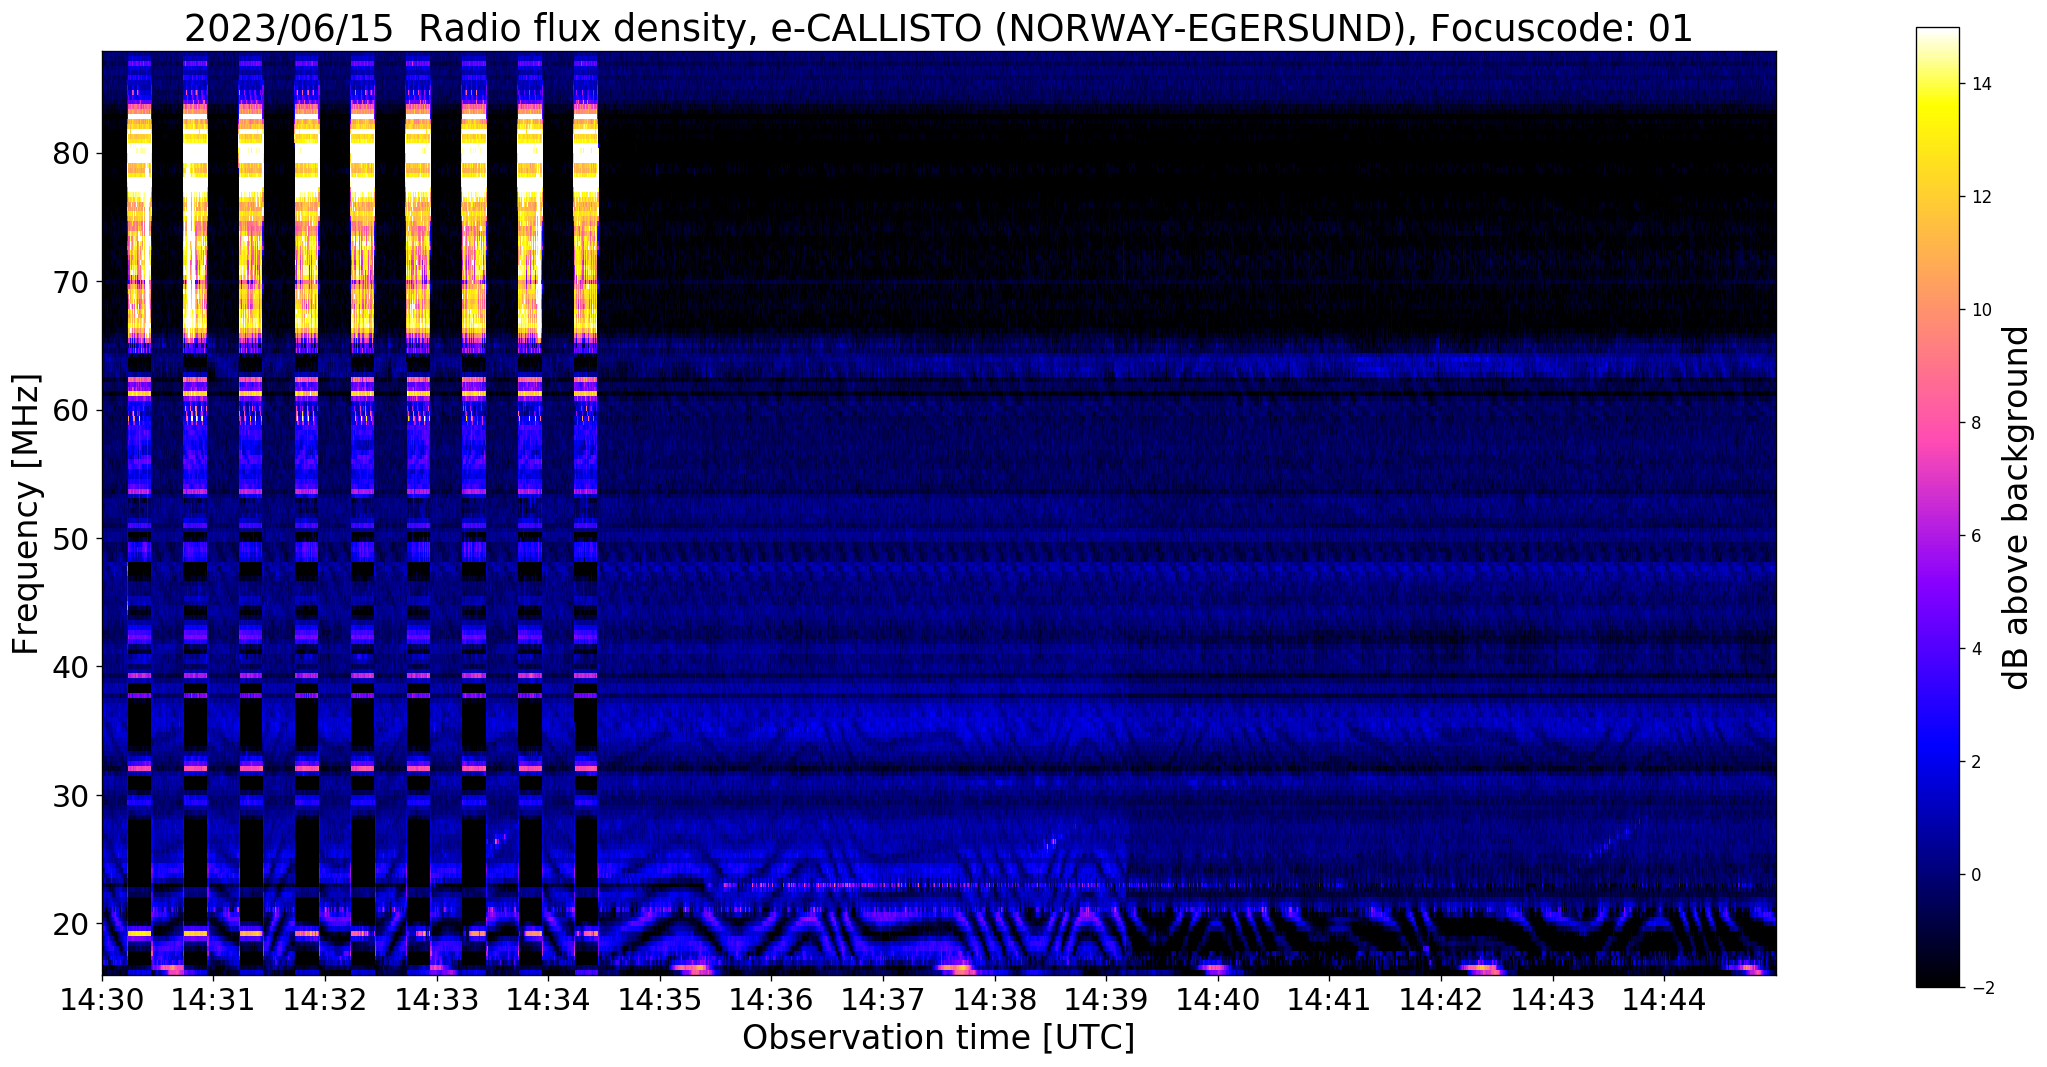
Task: Click the 14:34 time tick label
Action: pos(548,1000)
